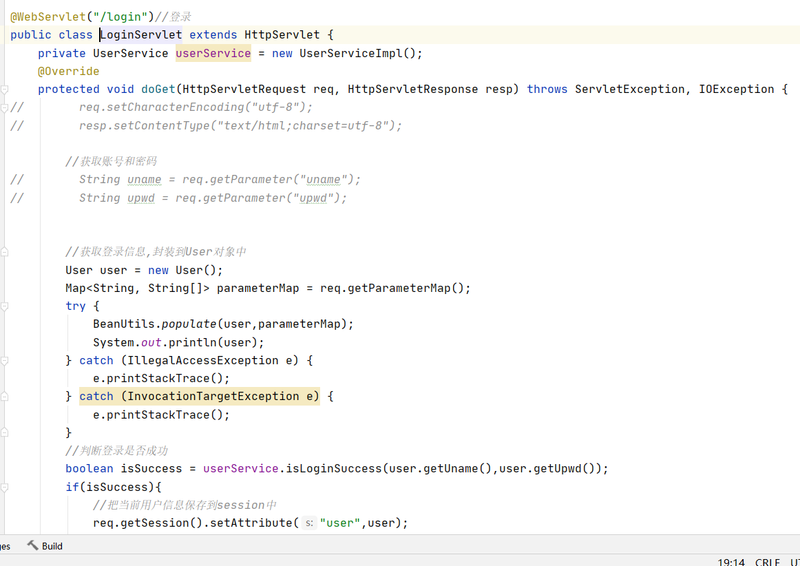The height and width of the screenshot is (566, 800).
Task: Open the CRLF line separator selector
Action: point(767,562)
